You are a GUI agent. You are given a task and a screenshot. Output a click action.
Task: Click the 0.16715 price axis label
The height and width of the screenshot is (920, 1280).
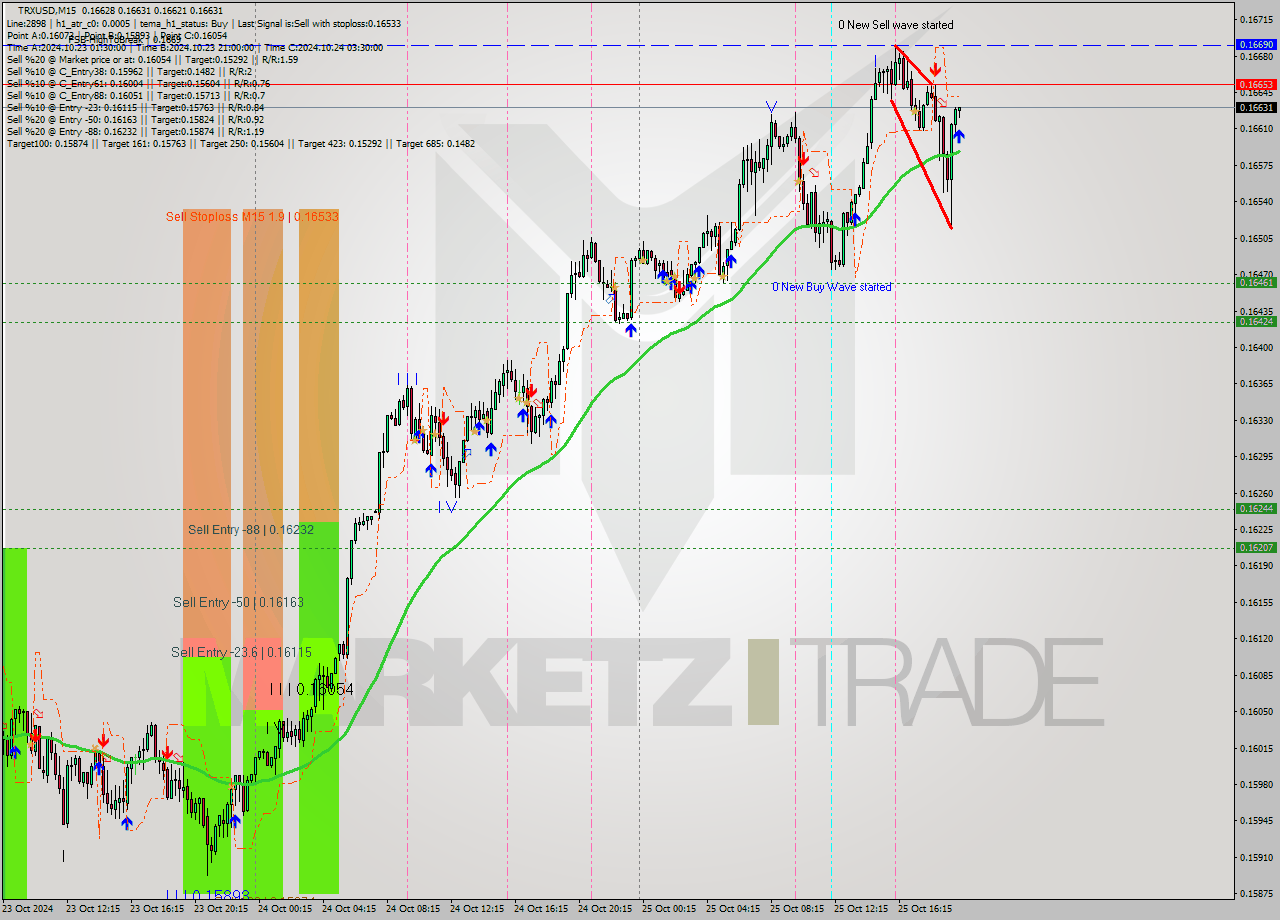coord(1256,19)
